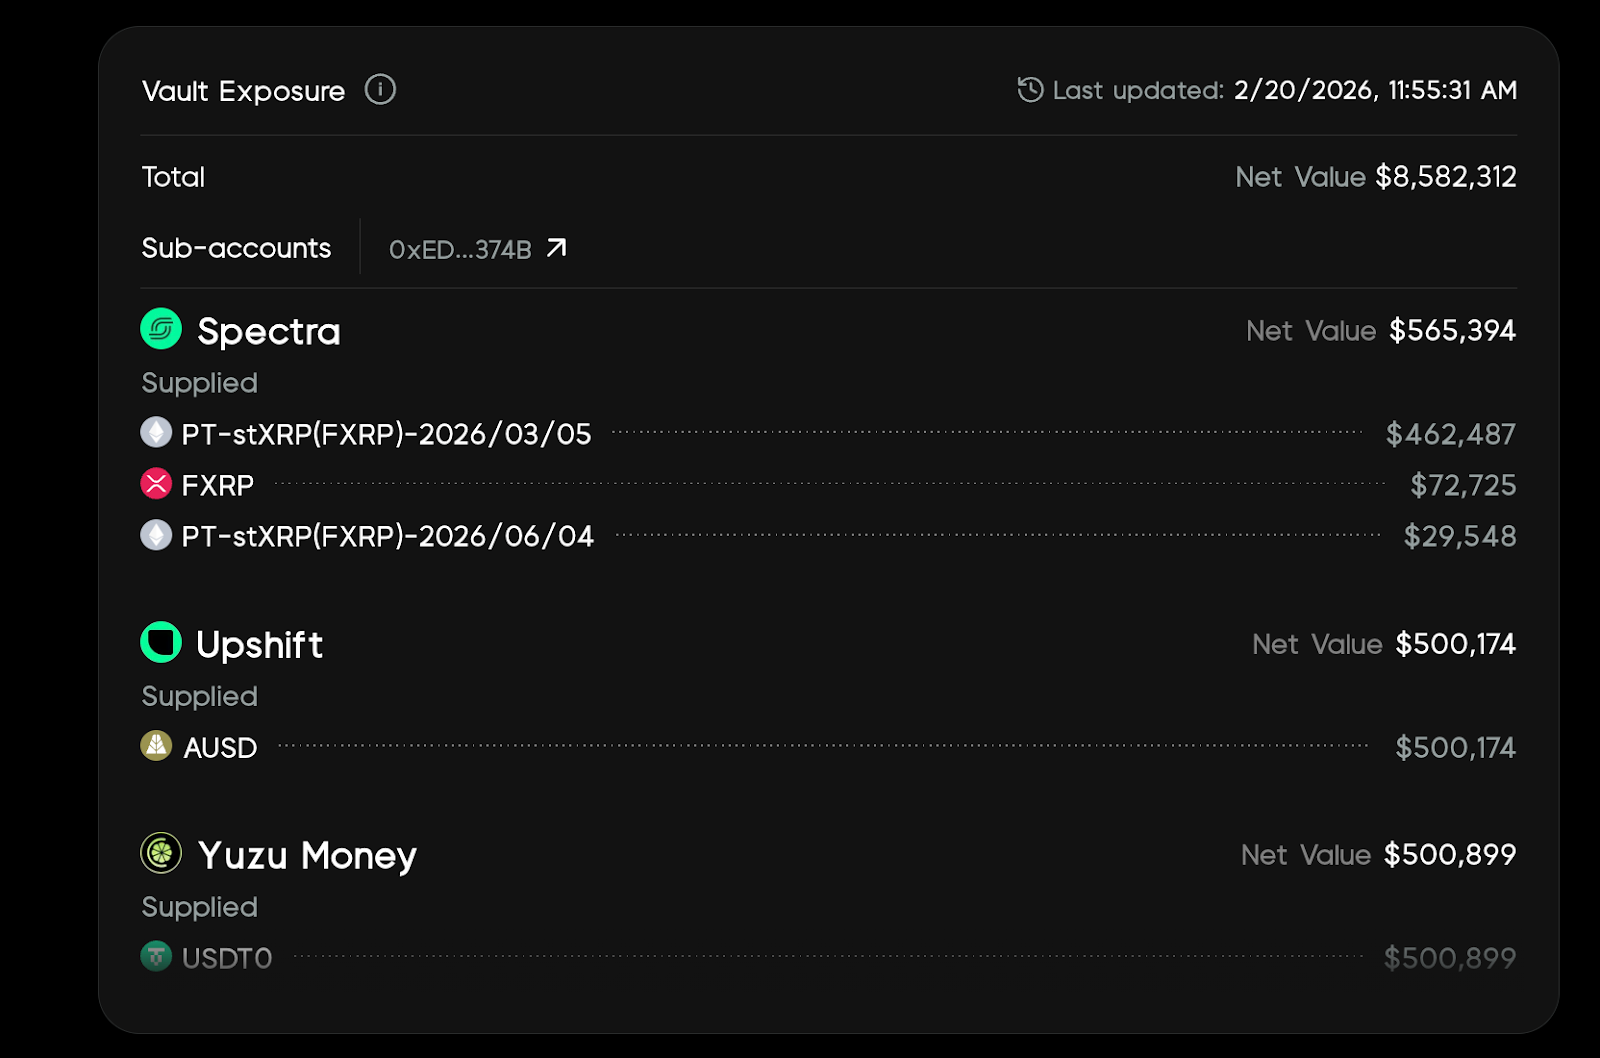Click the Upshift protocol logo
The width and height of the screenshot is (1600, 1058).
pos(161,643)
